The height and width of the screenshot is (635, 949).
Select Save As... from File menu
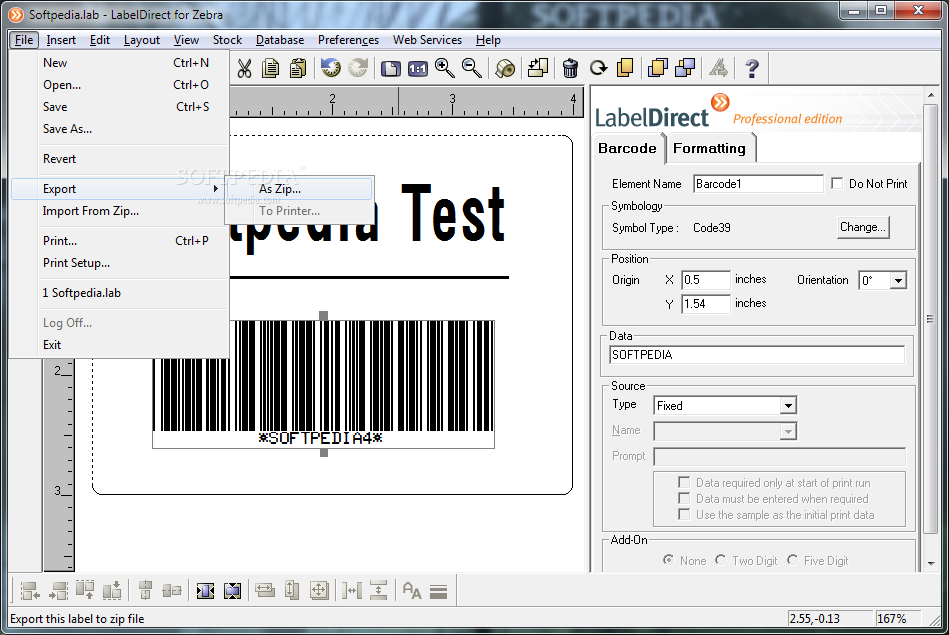pos(120,129)
